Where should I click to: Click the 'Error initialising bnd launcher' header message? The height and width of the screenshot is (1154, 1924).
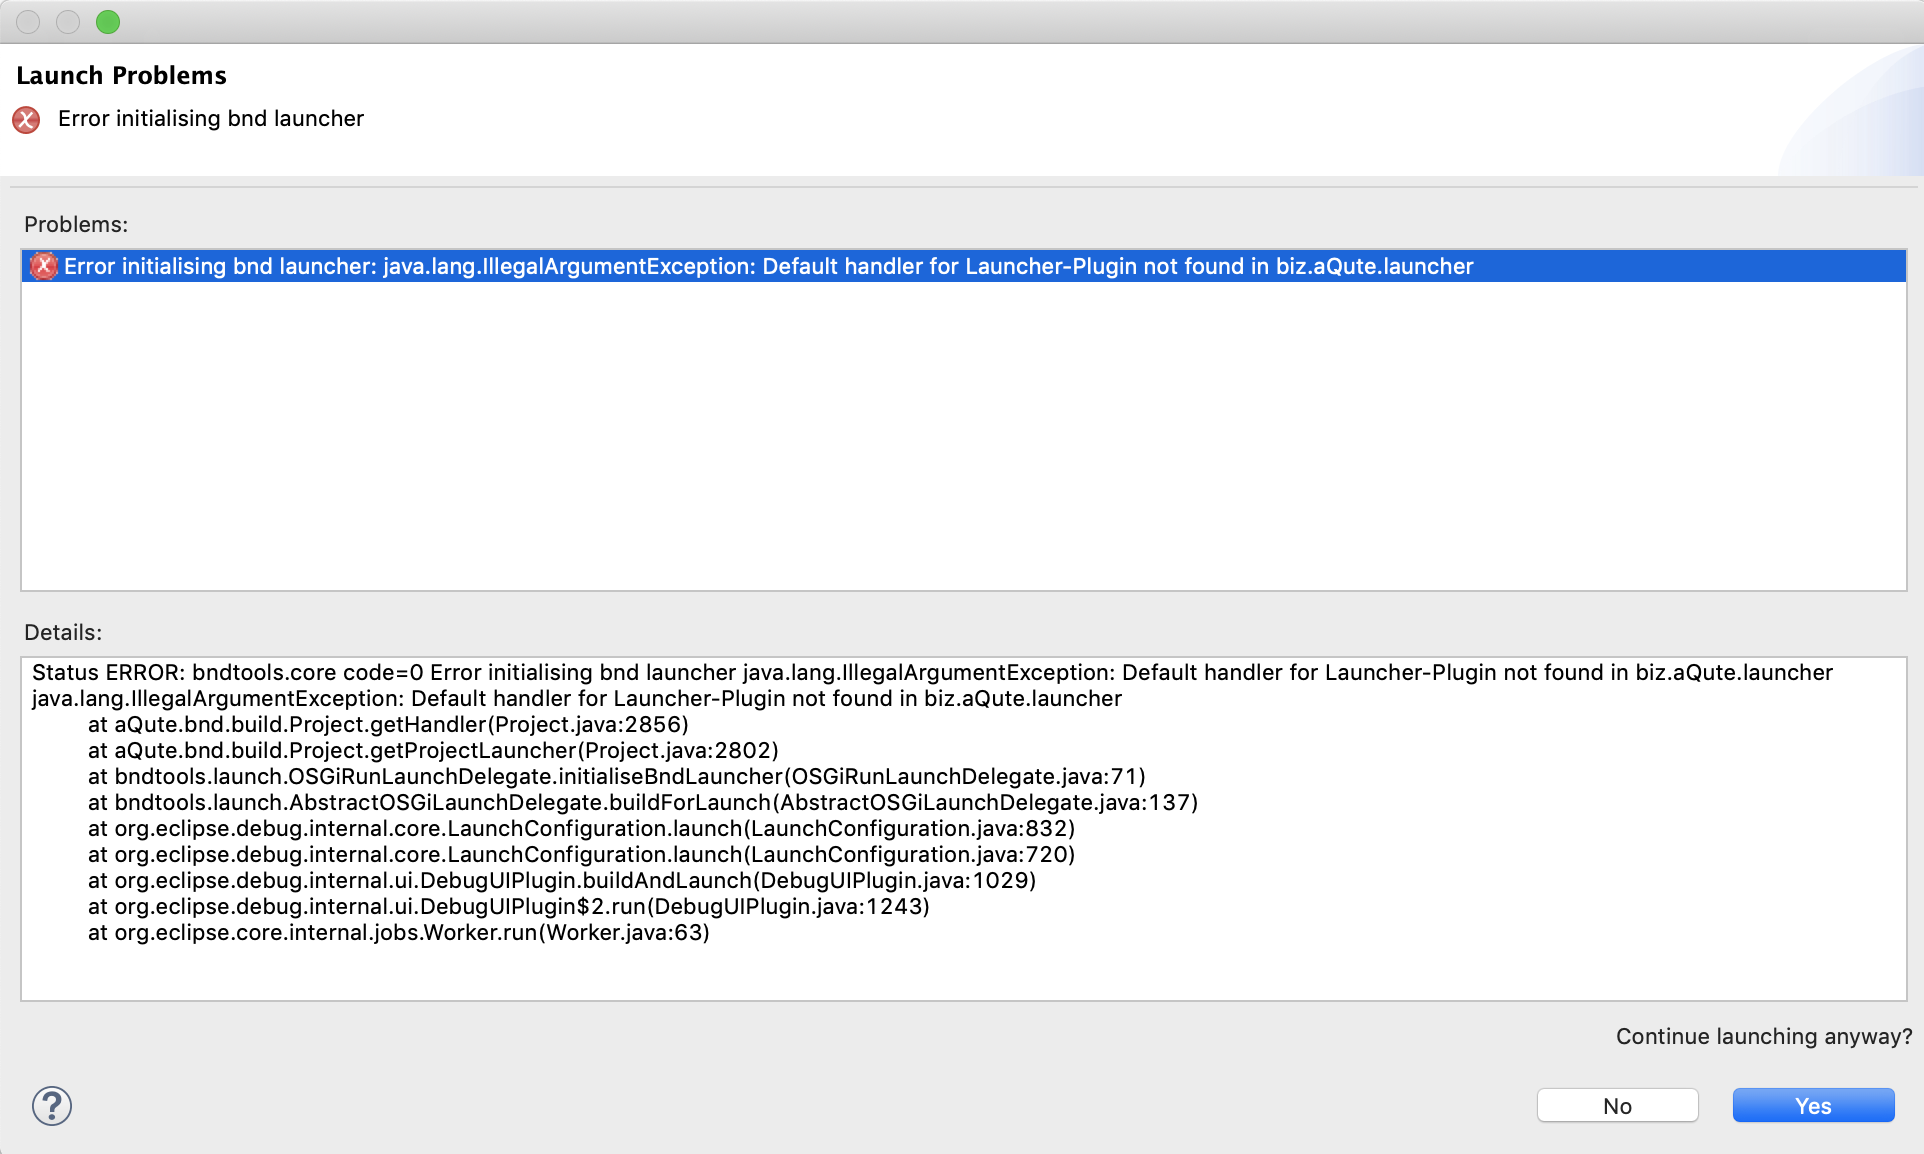tap(211, 118)
